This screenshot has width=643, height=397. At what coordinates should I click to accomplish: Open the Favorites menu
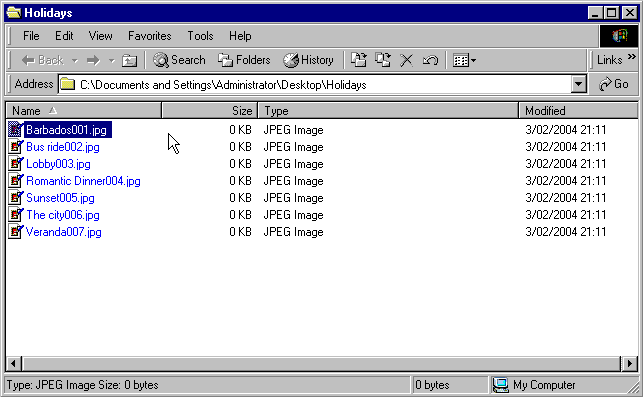(x=150, y=36)
